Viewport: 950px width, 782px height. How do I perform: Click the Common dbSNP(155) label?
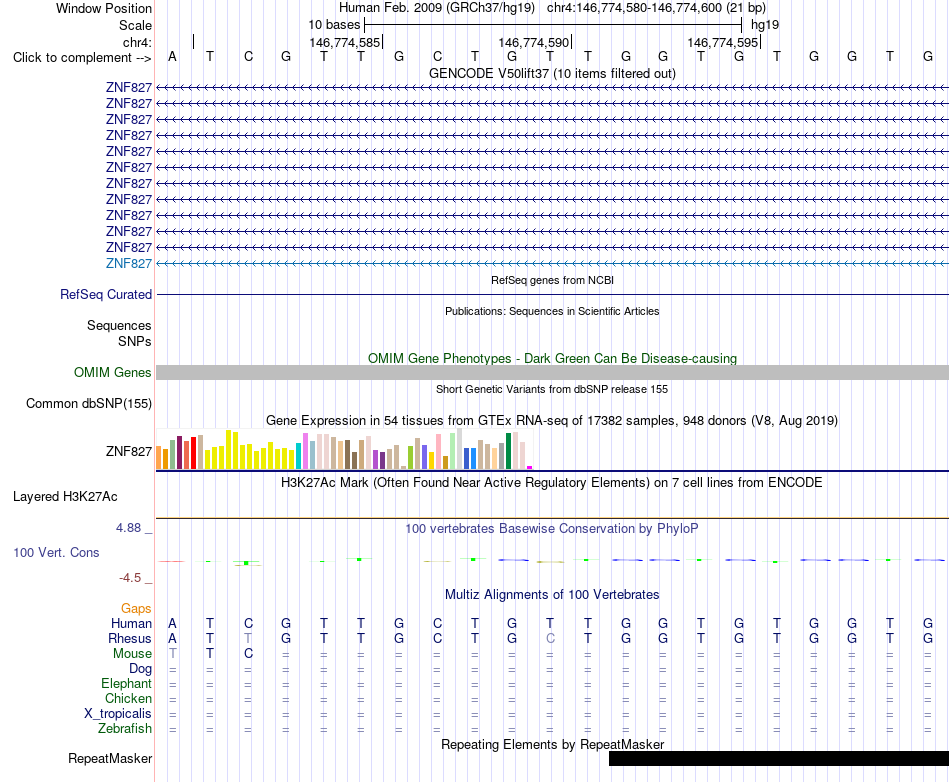(89, 403)
